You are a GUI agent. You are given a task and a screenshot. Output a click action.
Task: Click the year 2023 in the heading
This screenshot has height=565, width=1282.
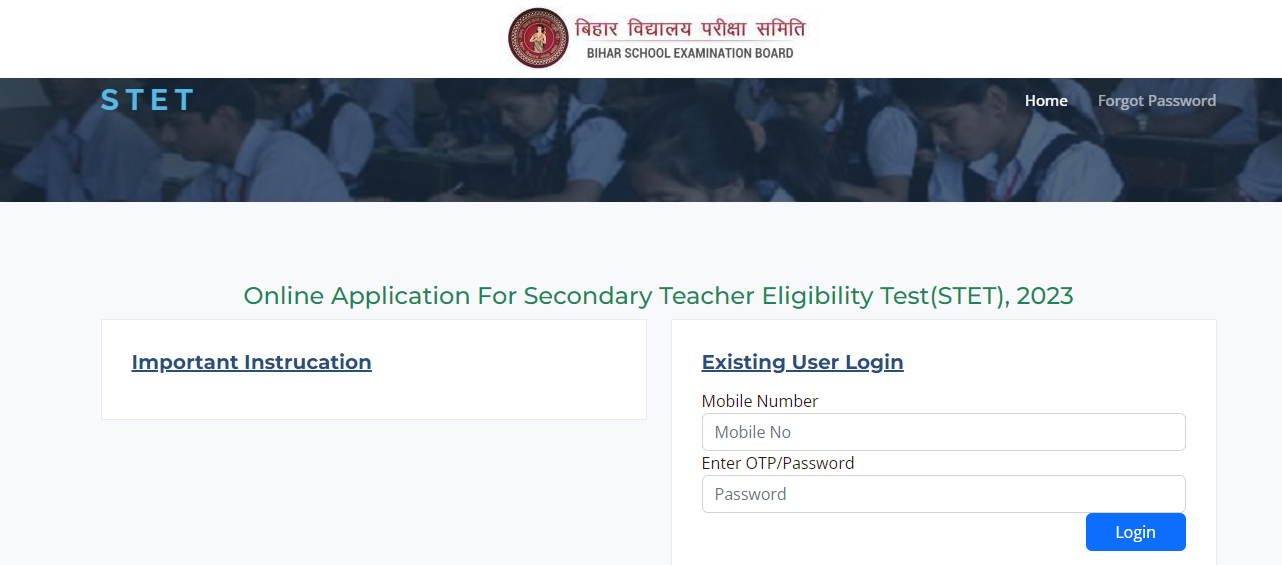pos(1044,296)
